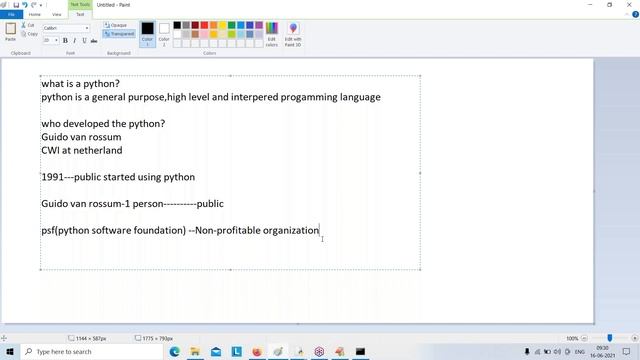Collapse the ribbon using the chevron arrow
This screenshot has height=360, width=640.
click(627, 14)
